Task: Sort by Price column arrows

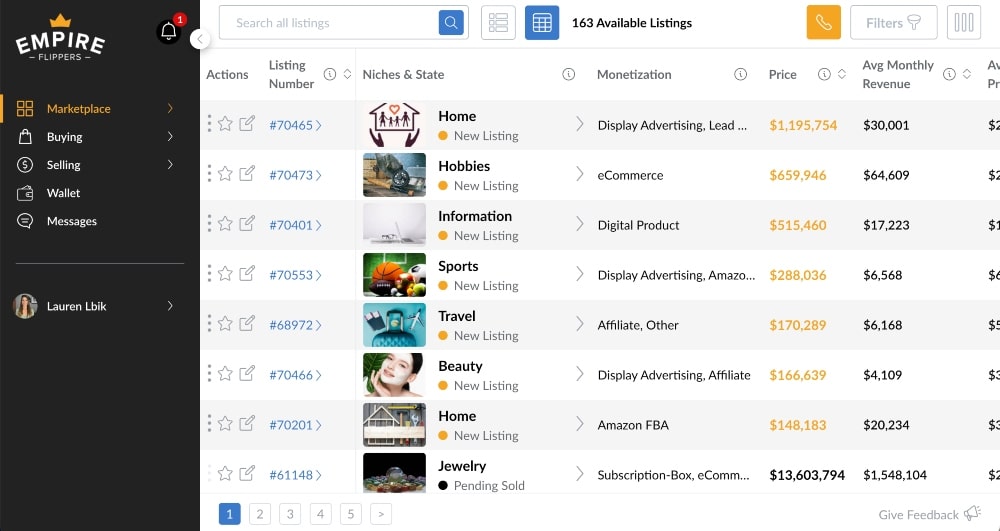Action: pos(842,75)
